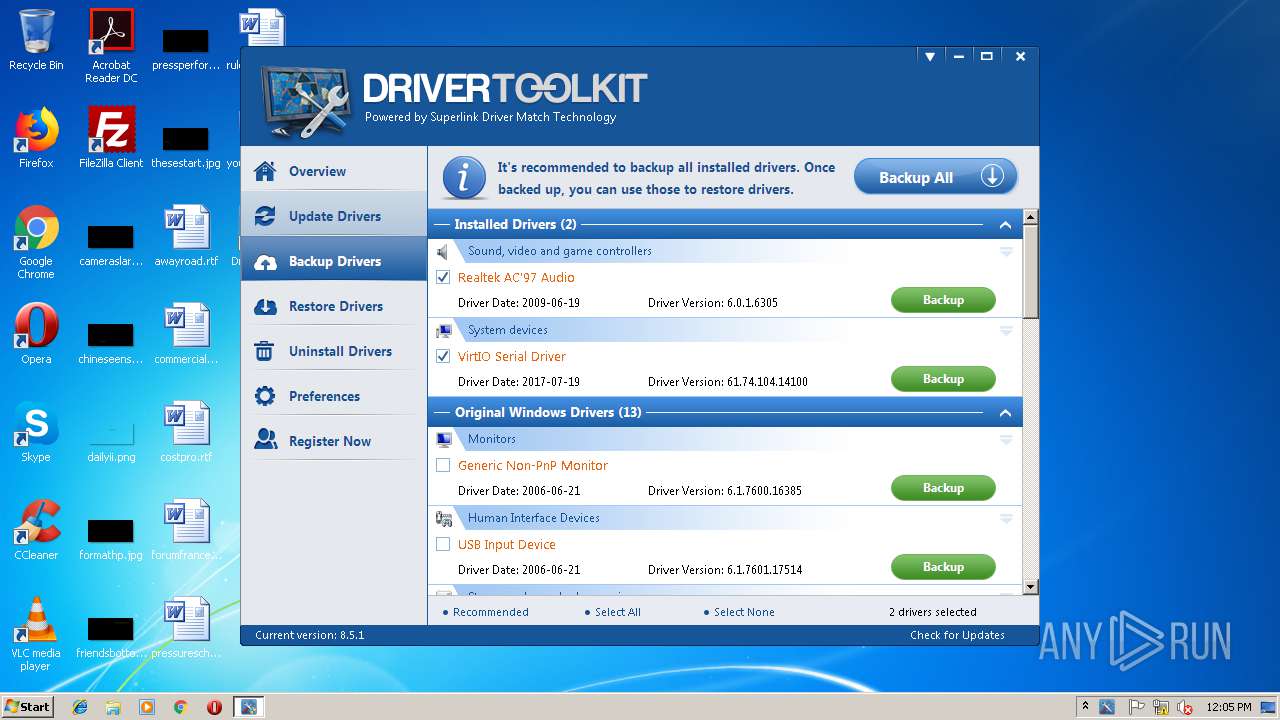Click the taskbar clock showing 12:05 PM
This screenshot has width=1280, height=720.
(x=1229, y=707)
